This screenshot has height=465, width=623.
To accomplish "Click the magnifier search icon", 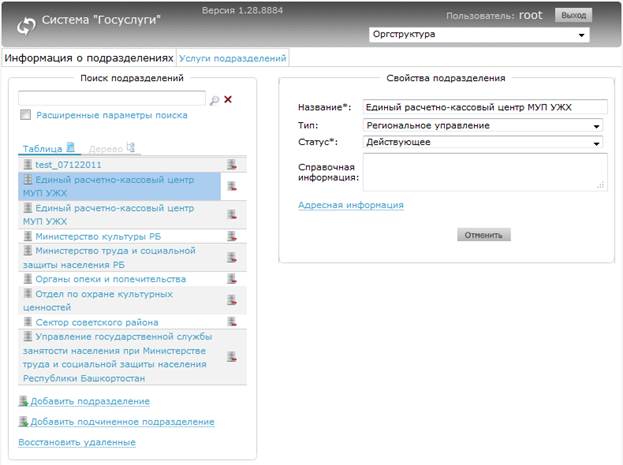I will [x=214, y=100].
